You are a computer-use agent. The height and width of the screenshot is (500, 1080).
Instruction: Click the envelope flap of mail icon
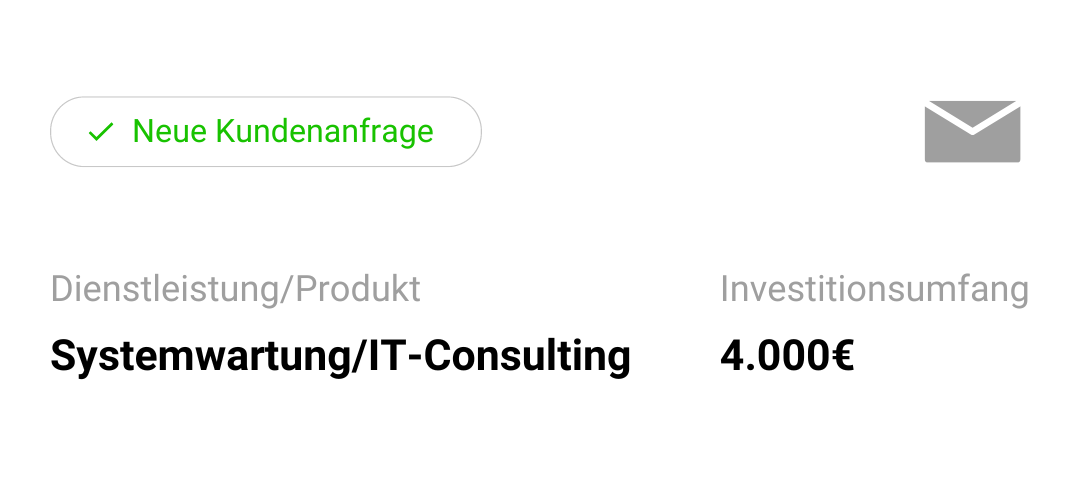(972, 114)
